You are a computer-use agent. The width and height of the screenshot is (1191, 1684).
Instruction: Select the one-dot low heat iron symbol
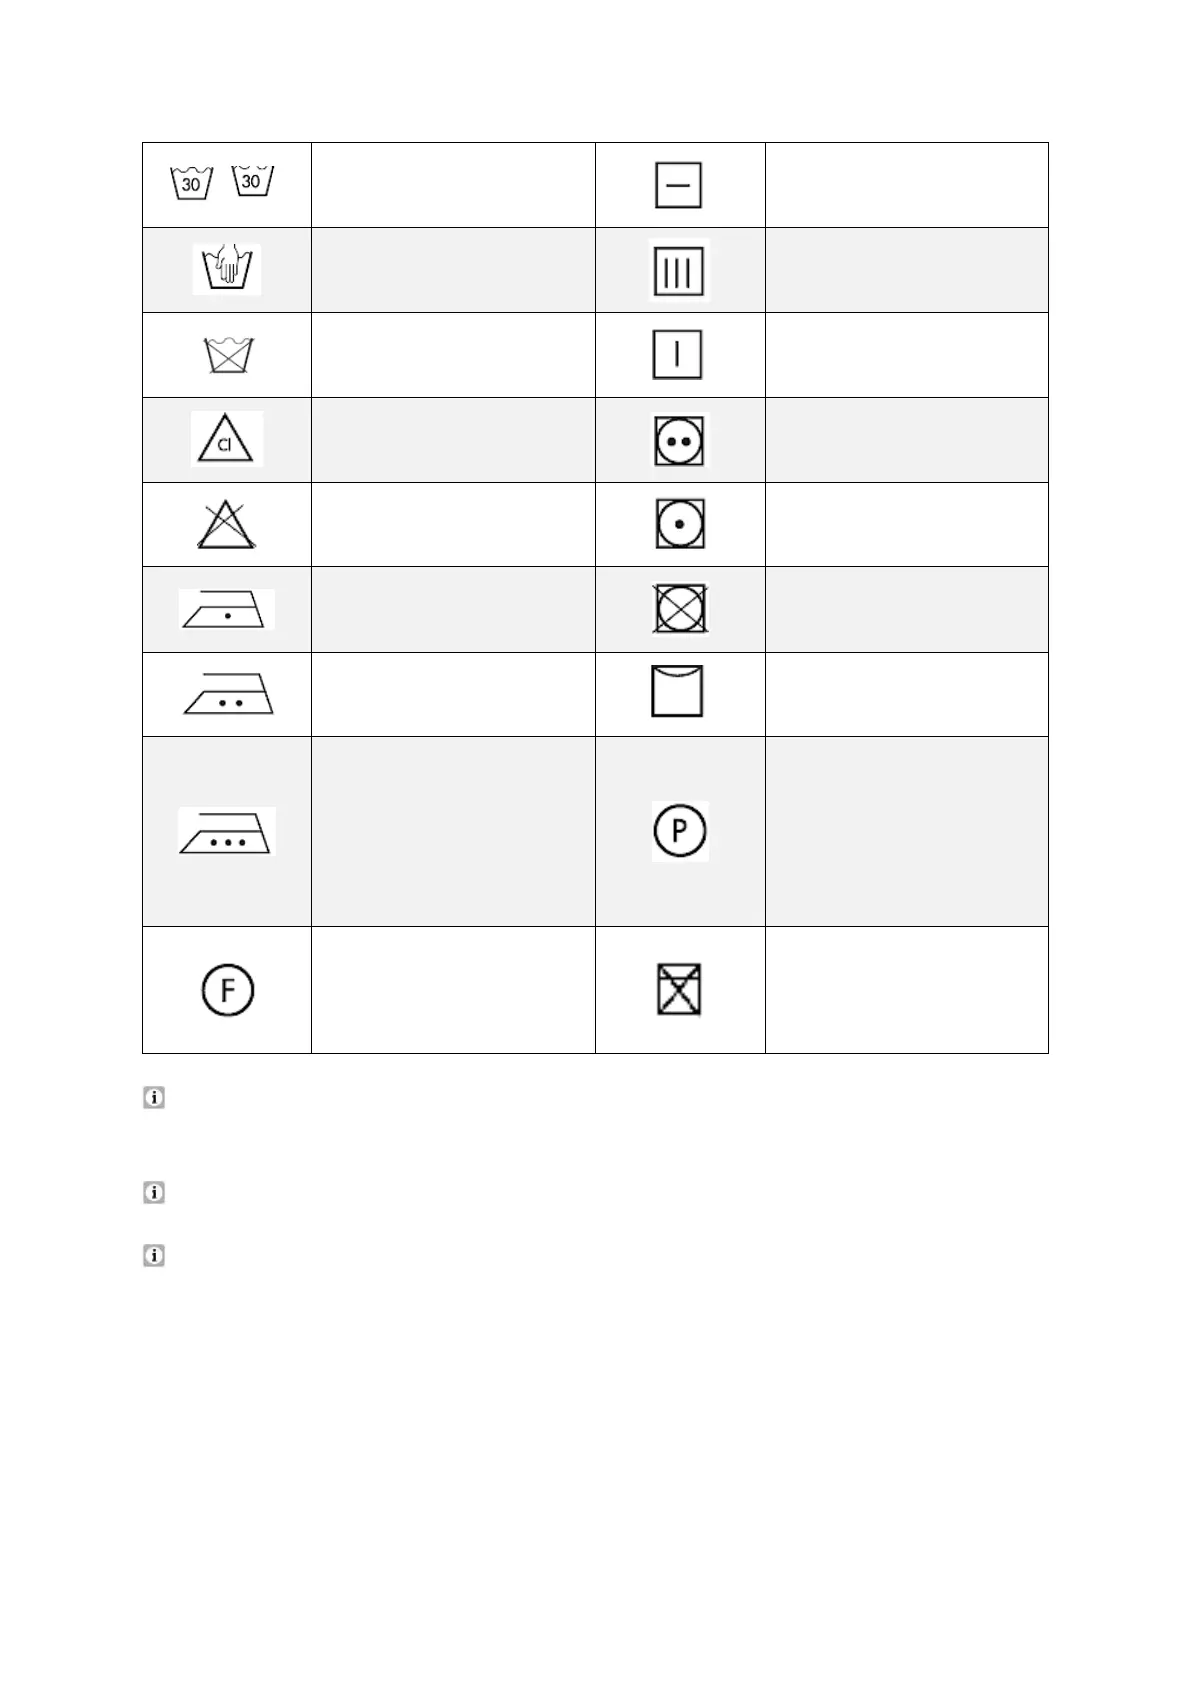[x=227, y=609]
